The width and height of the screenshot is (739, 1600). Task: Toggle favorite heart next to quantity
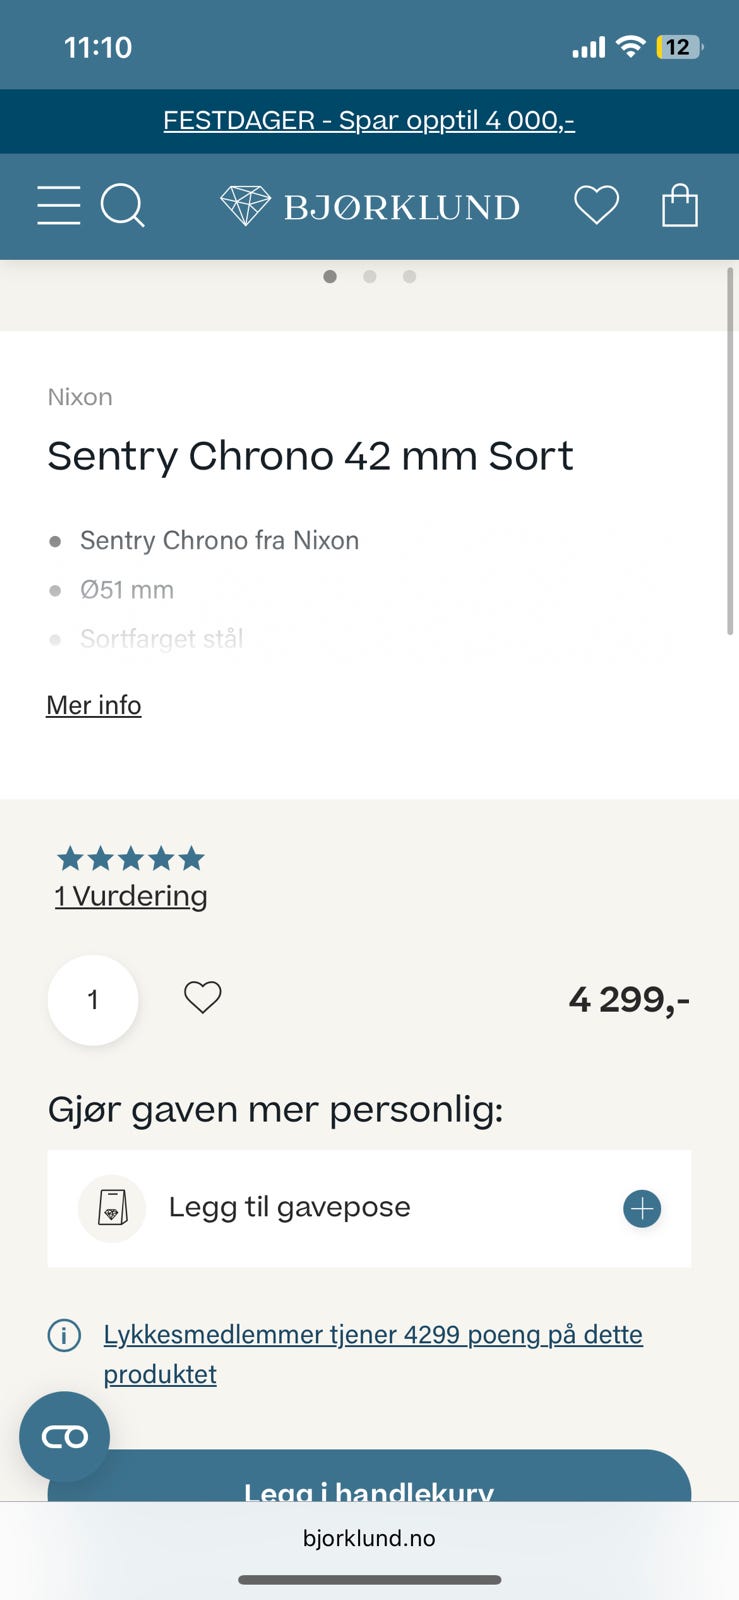(203, 997)
